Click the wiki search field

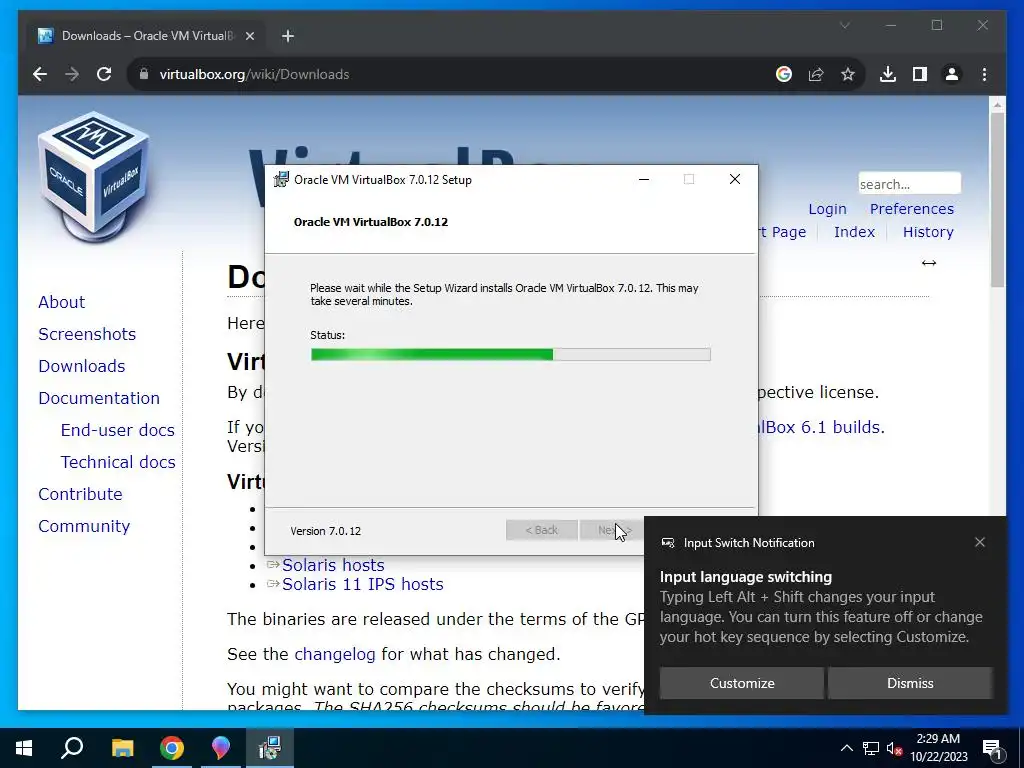[x=909, y=184]
